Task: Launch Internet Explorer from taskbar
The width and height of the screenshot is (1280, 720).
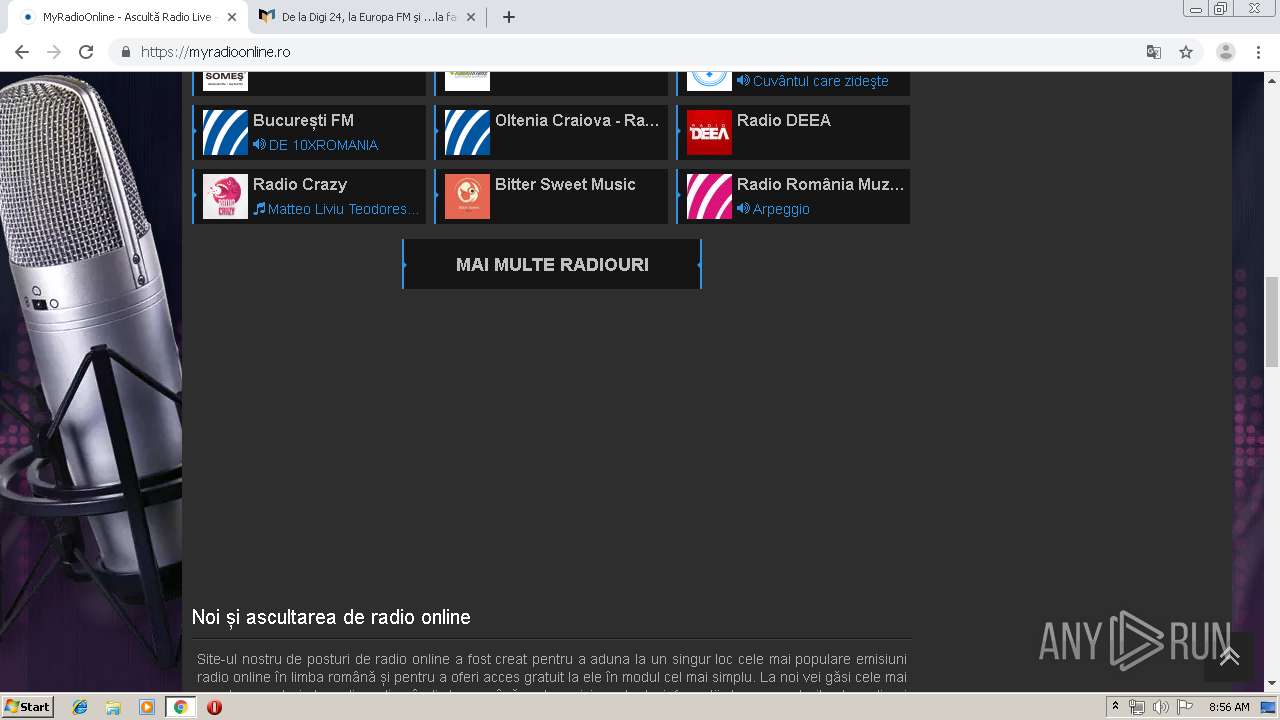Action: click(x=80, y=707)
